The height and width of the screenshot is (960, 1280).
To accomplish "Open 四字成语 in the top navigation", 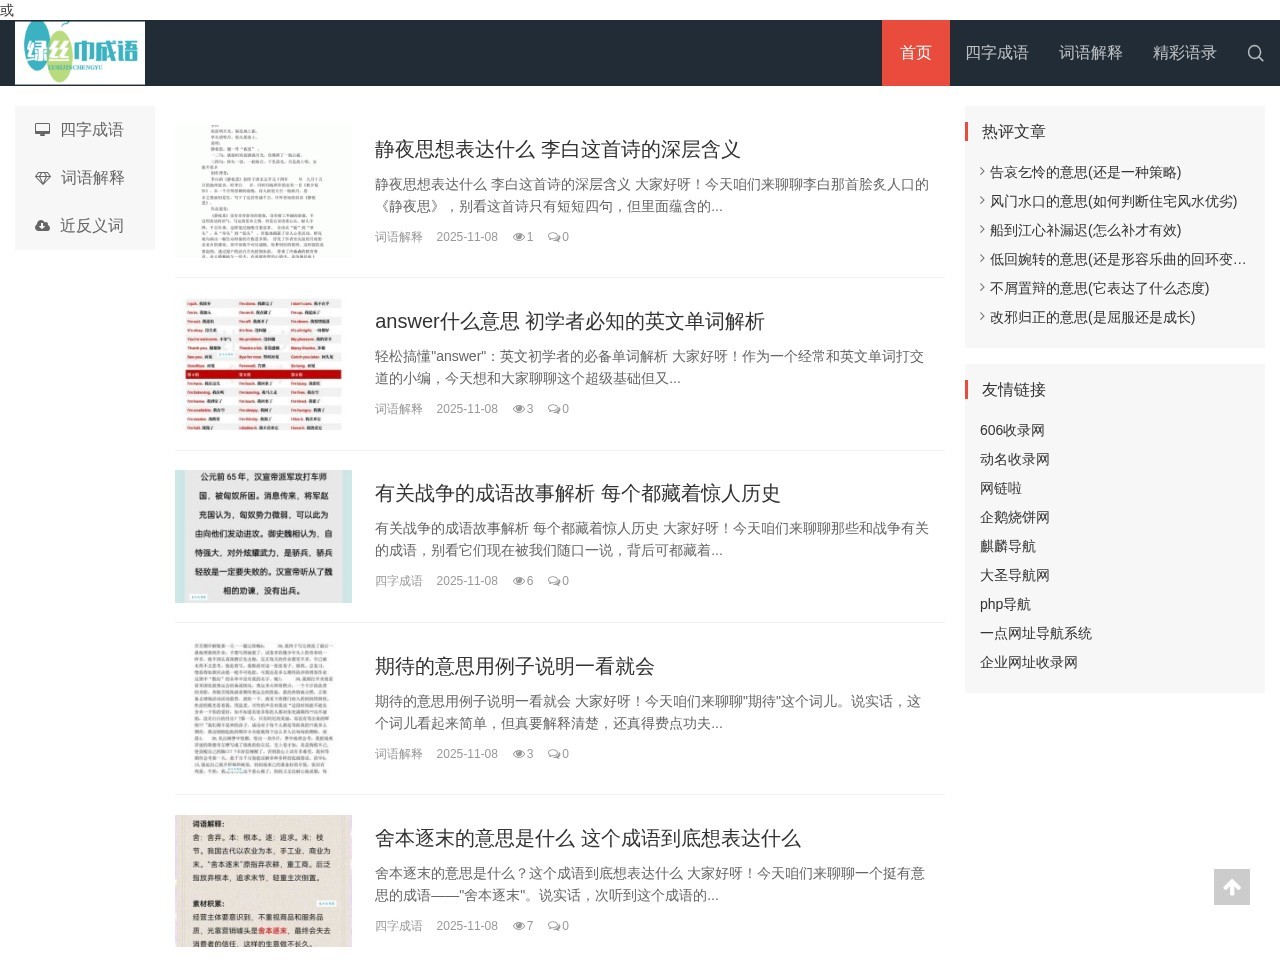I will click(997, 53).
